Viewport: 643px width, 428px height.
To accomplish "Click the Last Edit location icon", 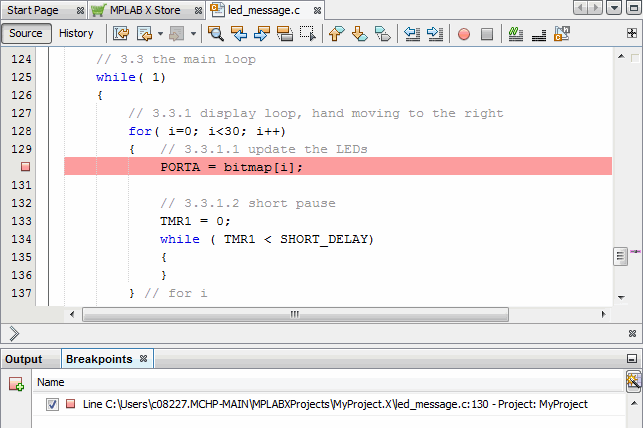I will point(120,33).
